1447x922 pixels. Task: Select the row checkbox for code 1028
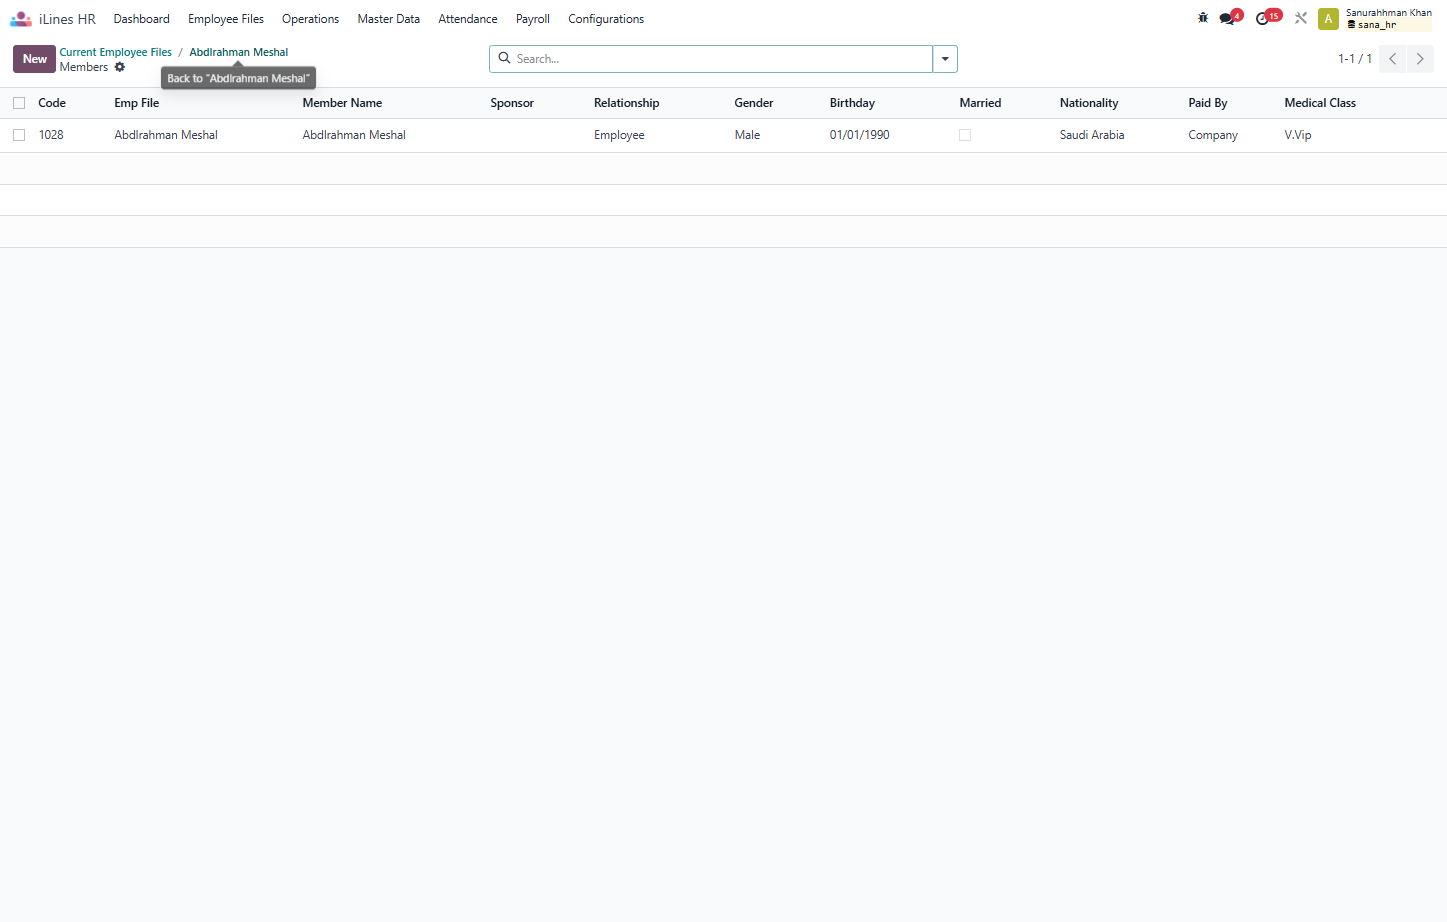coord(19,135)
